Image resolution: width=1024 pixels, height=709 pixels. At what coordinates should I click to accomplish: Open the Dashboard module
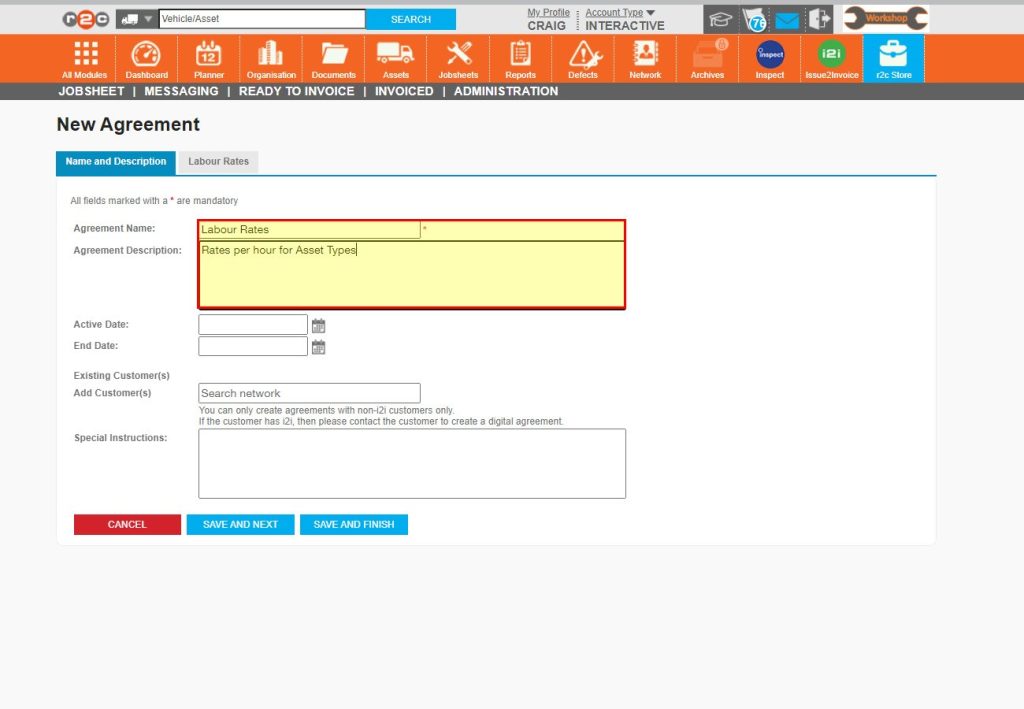146,59
